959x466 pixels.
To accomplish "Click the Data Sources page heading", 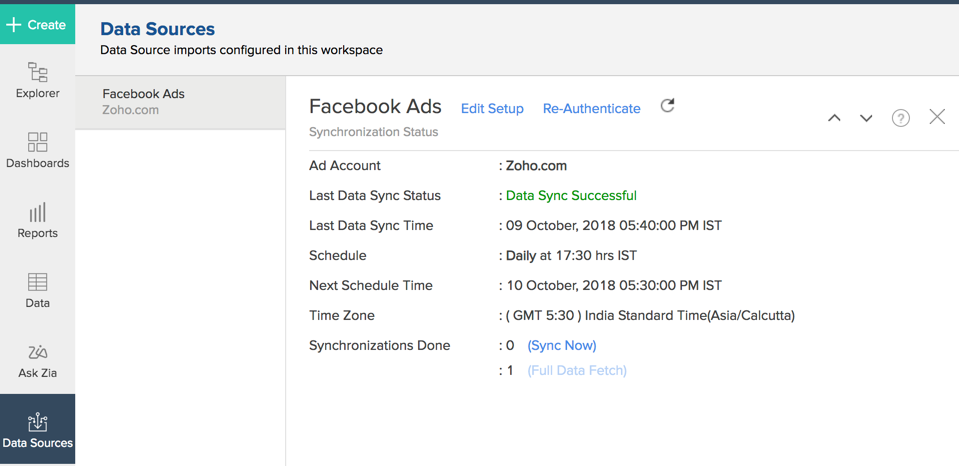I will pyautogui.click(x=157, y=29).
